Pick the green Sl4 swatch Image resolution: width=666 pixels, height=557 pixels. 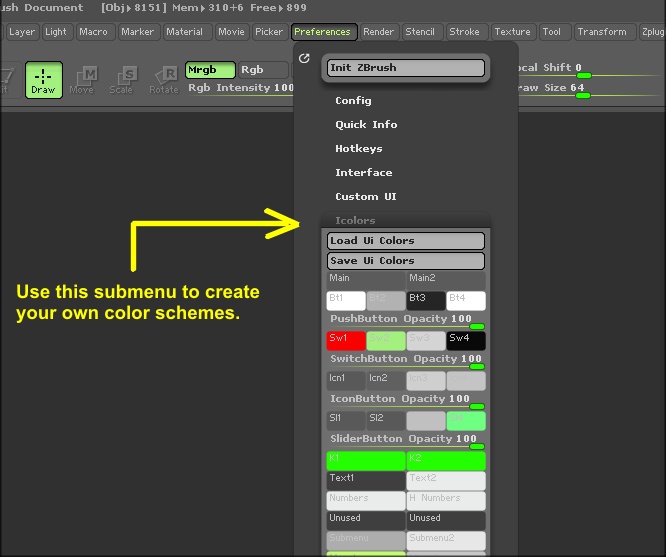pyautogui.click(x=466, y=421)
